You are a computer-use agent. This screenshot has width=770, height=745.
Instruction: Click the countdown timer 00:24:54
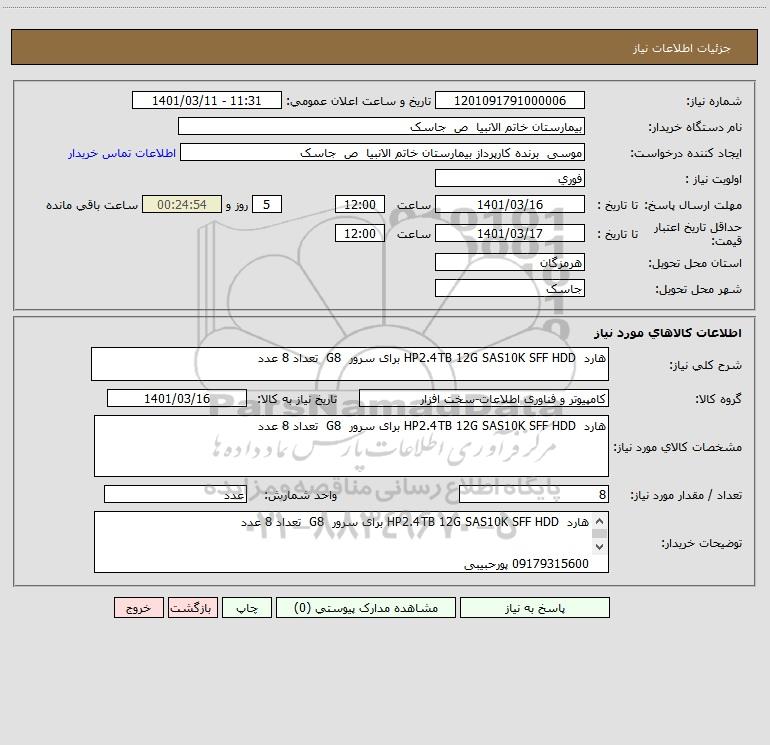tap(182, 204)
